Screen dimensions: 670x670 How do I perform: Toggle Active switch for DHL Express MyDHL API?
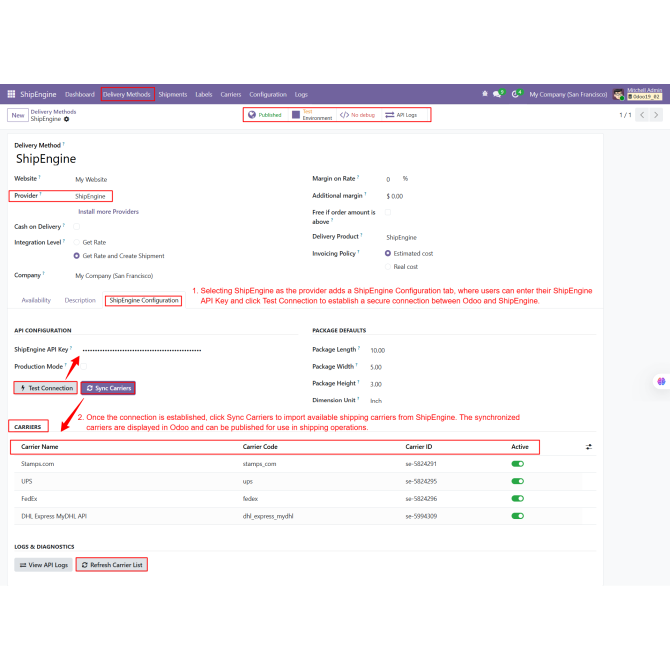coord(517,516)
